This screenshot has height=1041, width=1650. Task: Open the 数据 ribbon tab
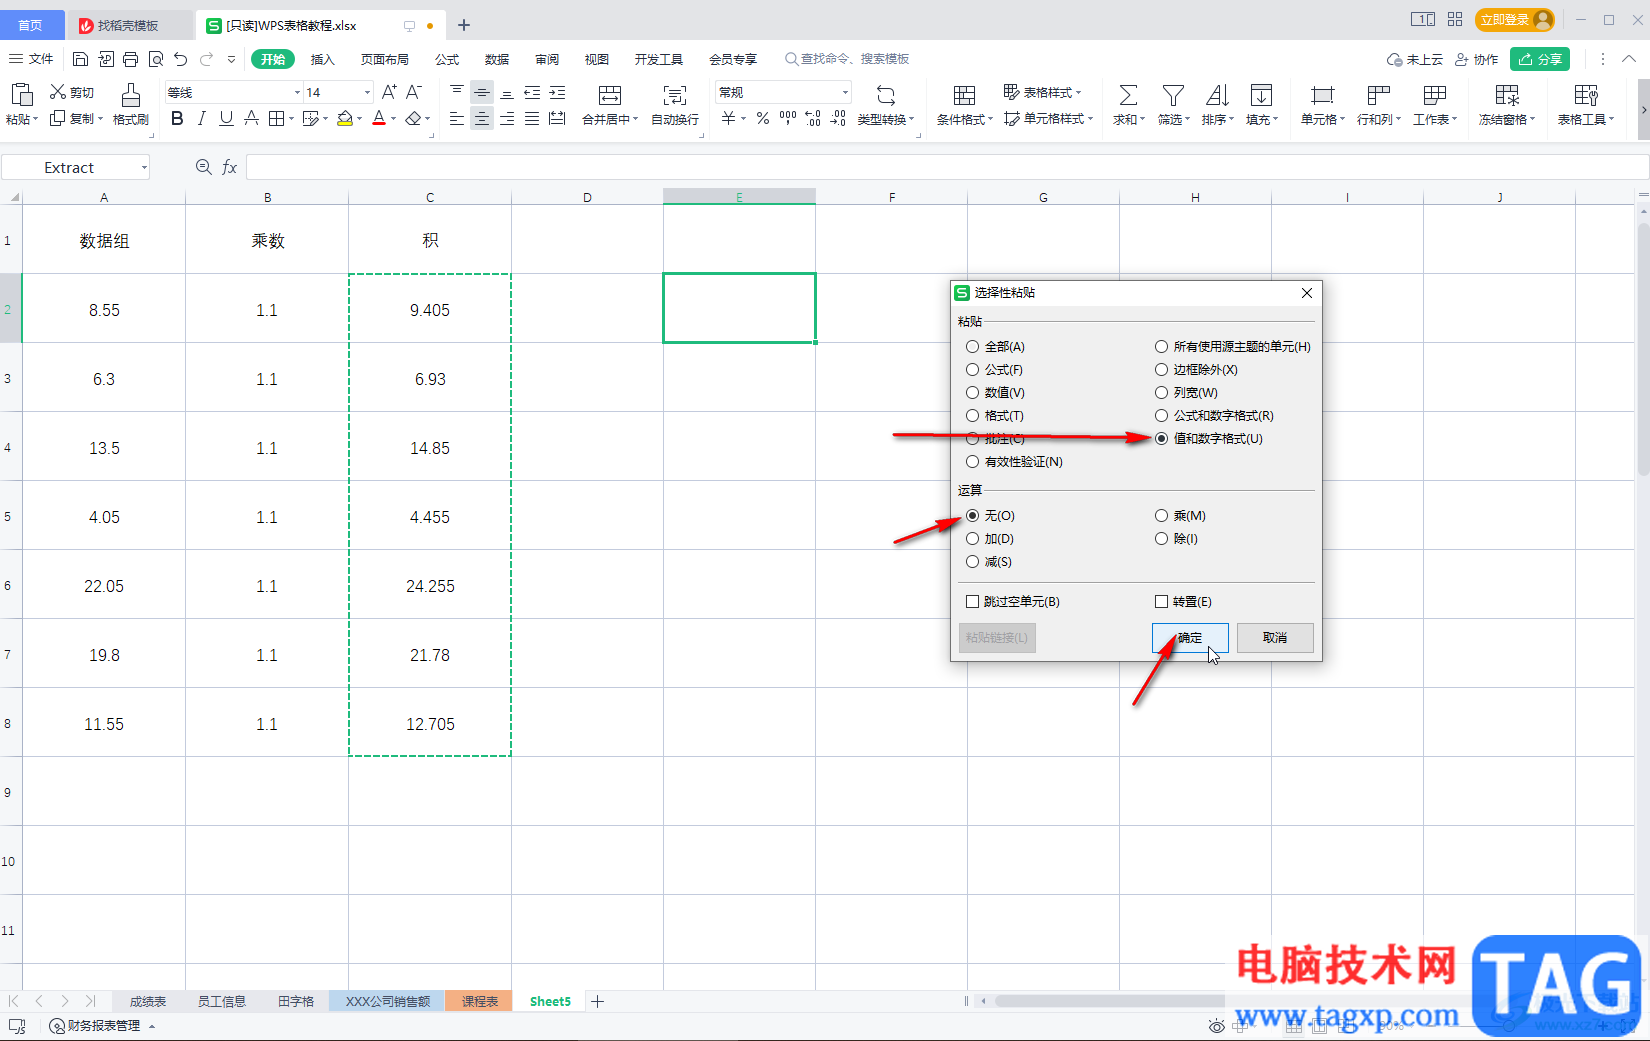click(x=497, y=59)
